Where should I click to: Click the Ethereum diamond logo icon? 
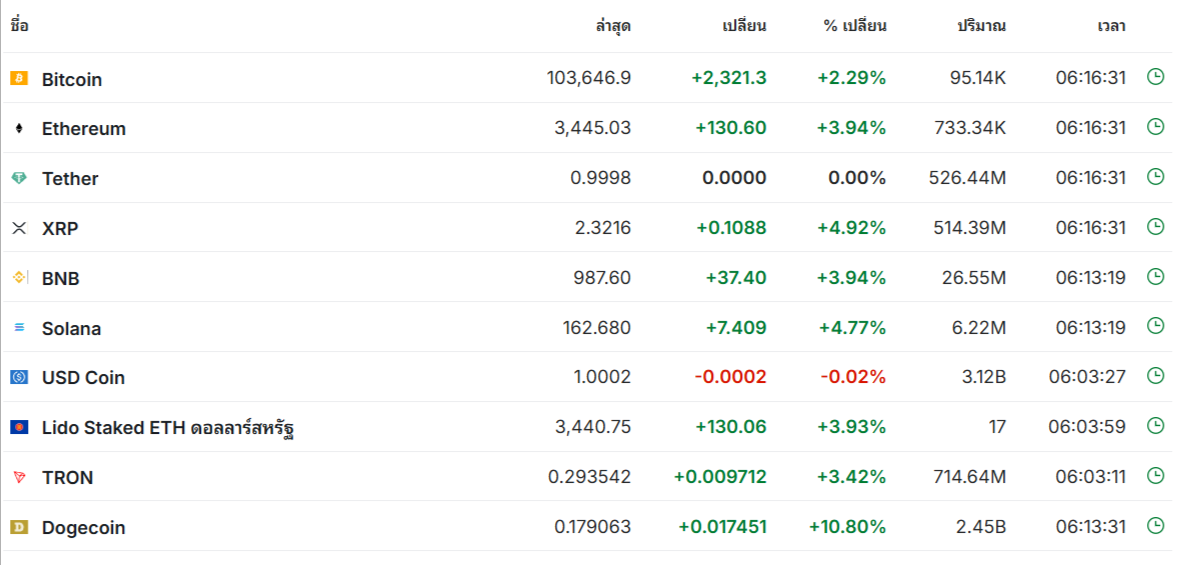coord(19,128)
